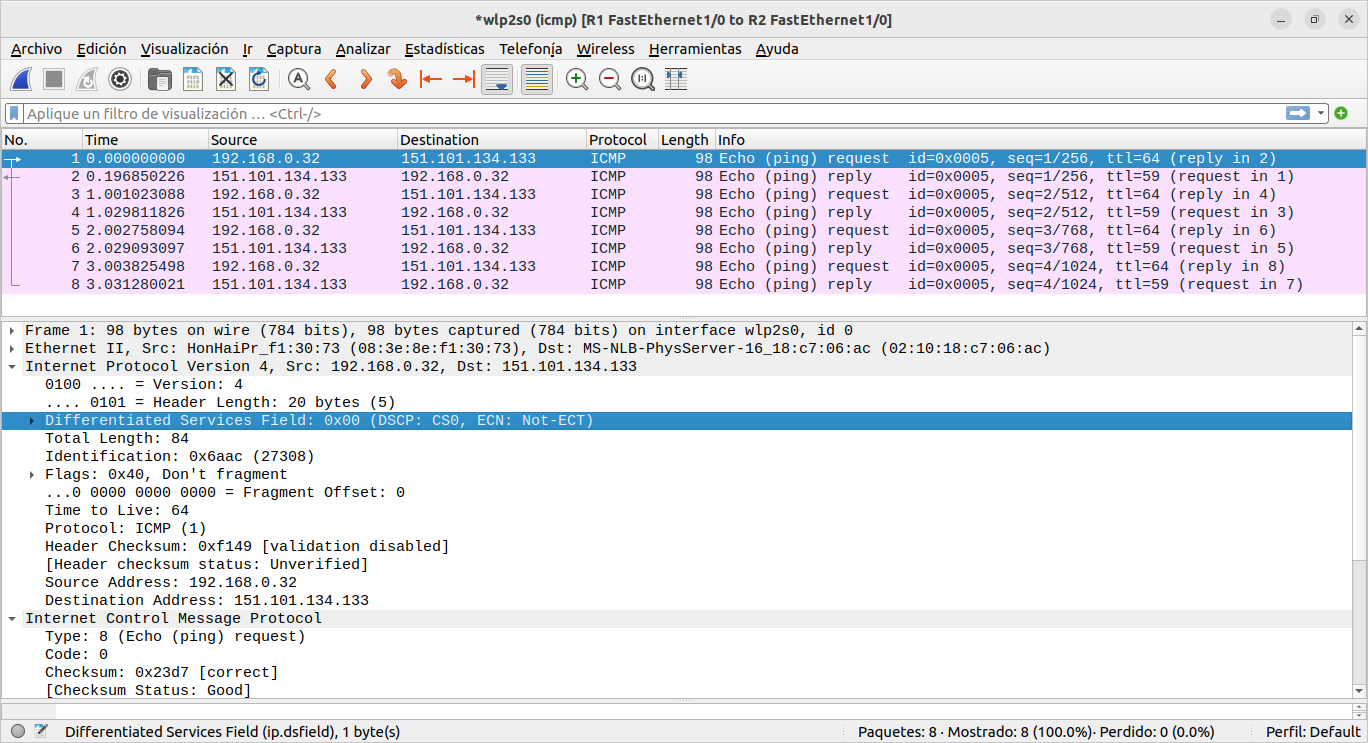Screen dimensions: 1368x743
Task: Sort by the Protocol column header
Action: coord(622,140)
